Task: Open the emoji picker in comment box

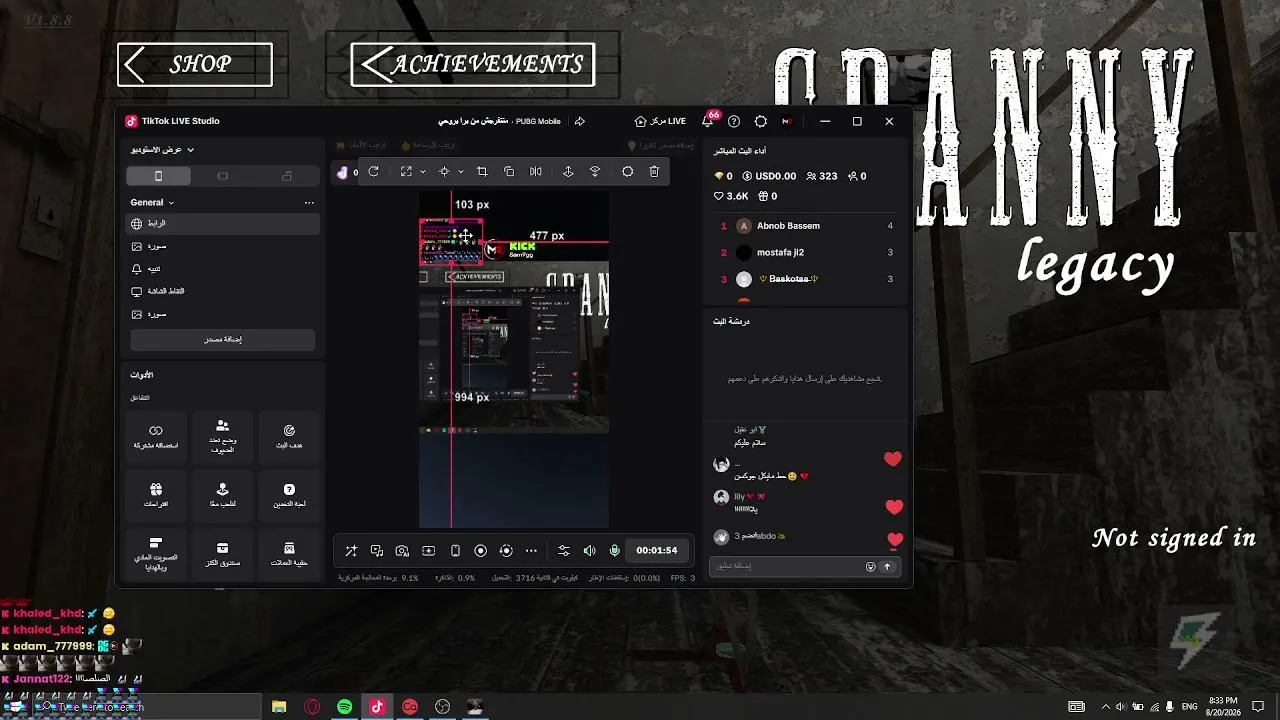Action: (x=870, y=566)
